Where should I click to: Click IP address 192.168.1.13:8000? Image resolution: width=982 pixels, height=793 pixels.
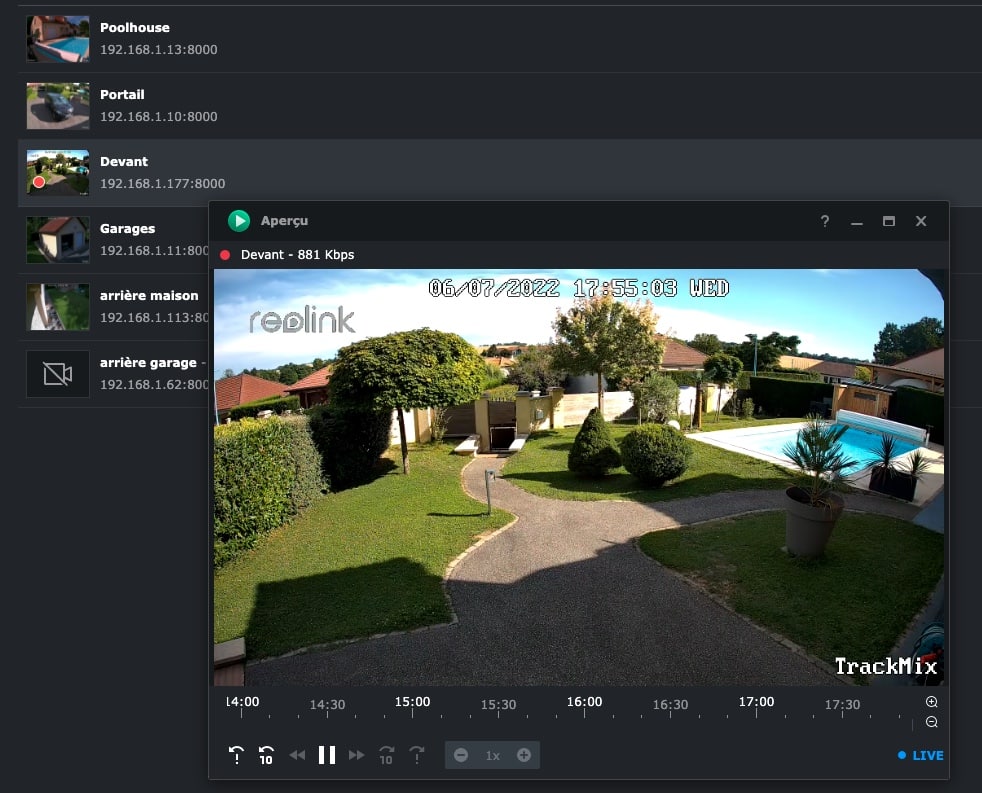pos(159,49)
